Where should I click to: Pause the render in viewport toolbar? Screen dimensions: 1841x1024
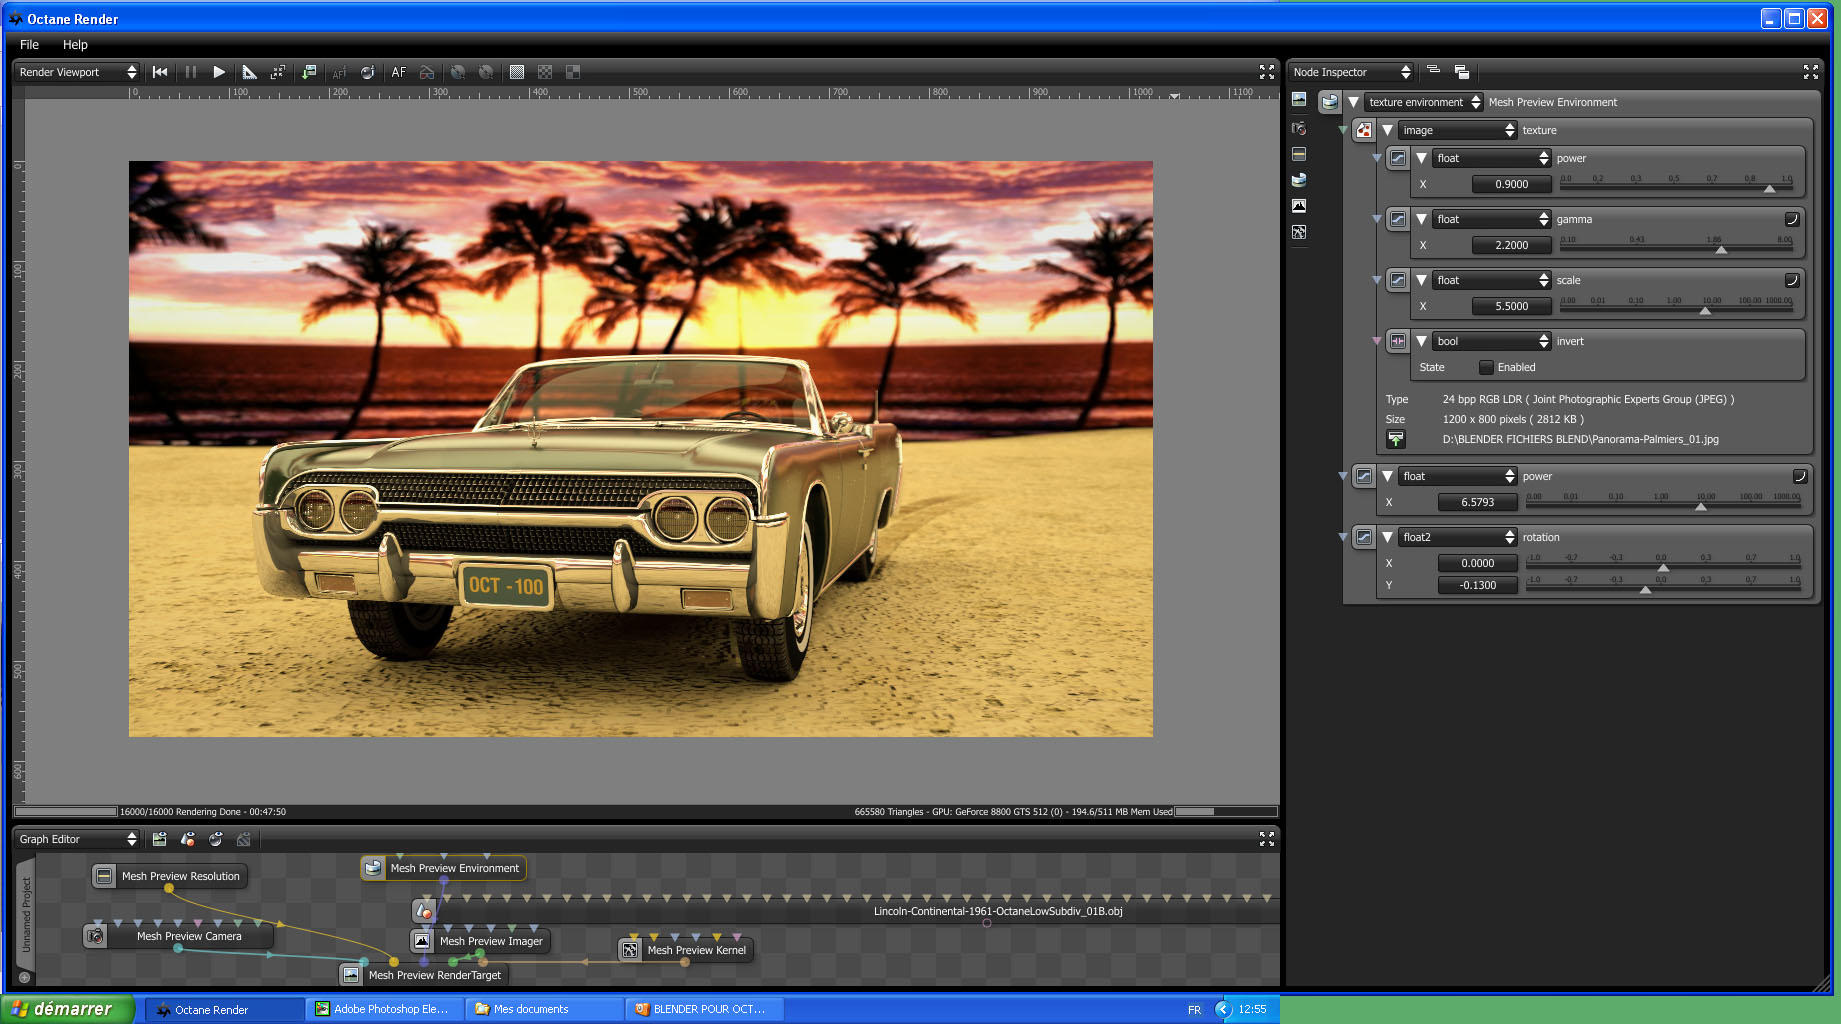coord(191,72)
